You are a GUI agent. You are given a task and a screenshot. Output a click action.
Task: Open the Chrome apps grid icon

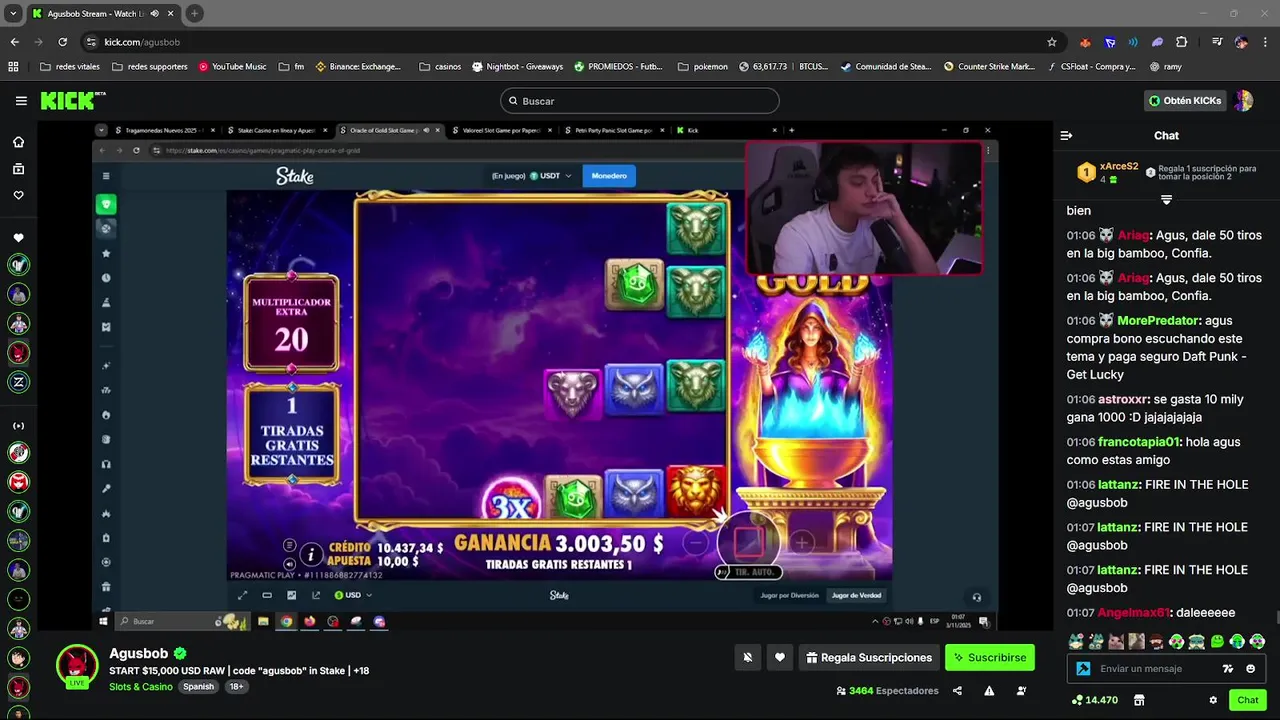pos(13,67)
